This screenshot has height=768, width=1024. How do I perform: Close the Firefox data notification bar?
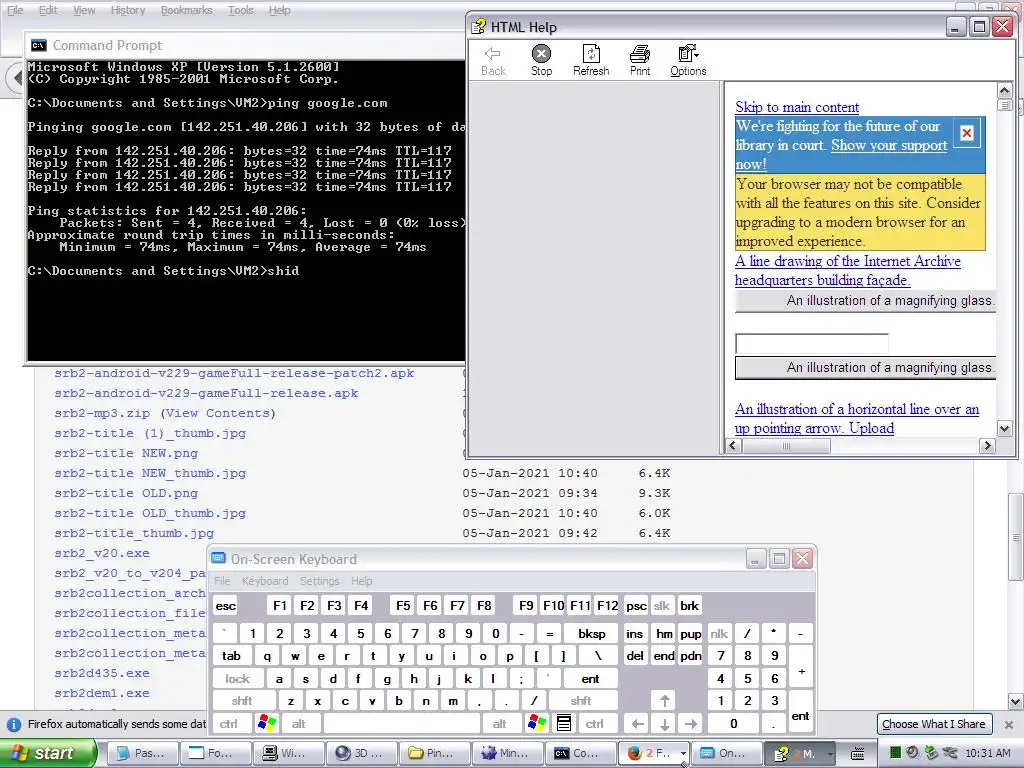[x=1008, y=724]
